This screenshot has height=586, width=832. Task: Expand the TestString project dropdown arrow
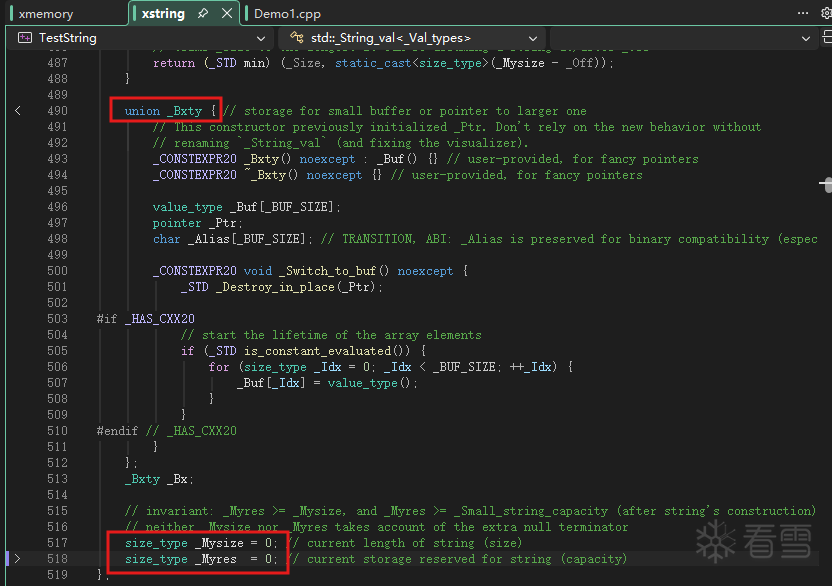[261, 39]
